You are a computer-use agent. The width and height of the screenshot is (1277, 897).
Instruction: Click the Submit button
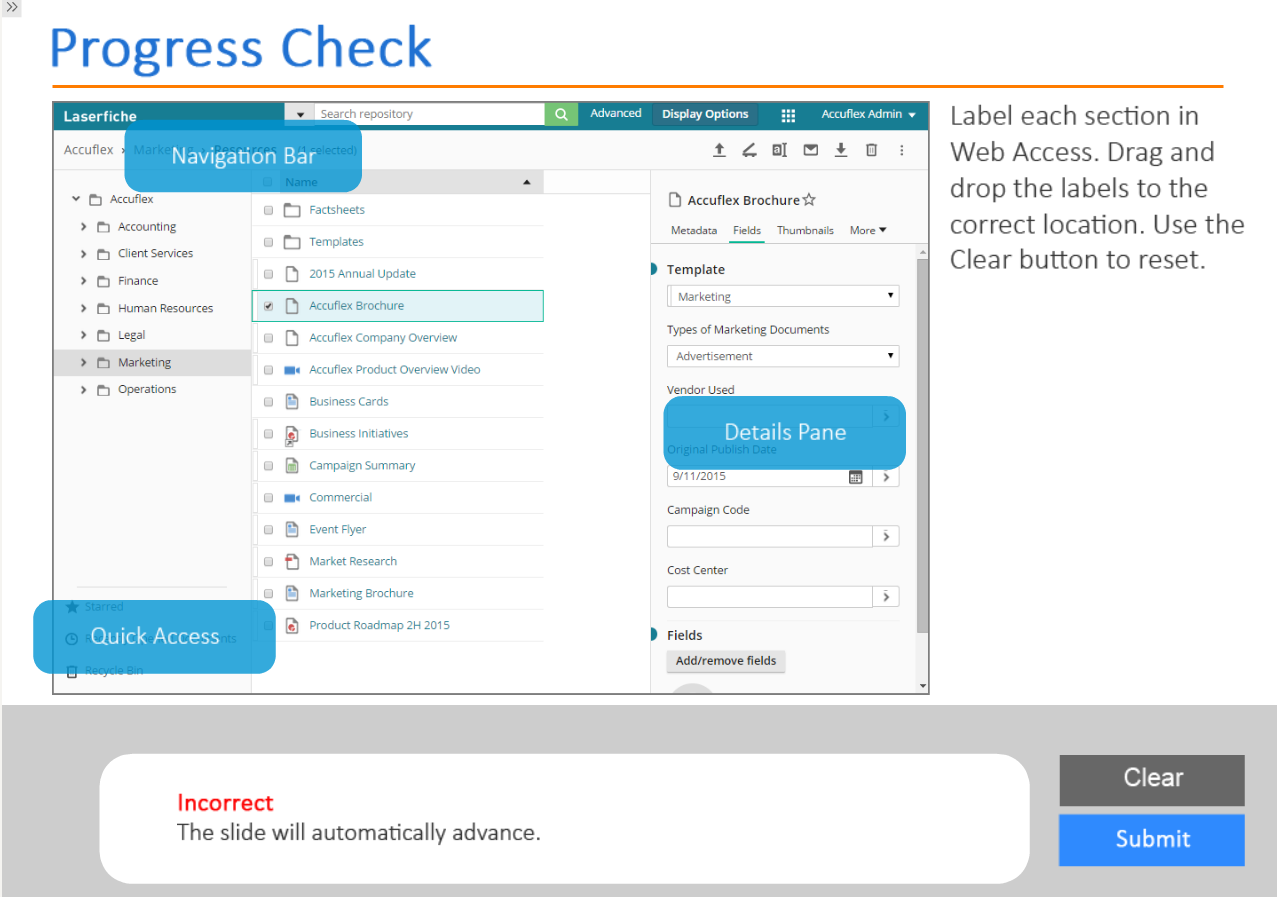1152,839
